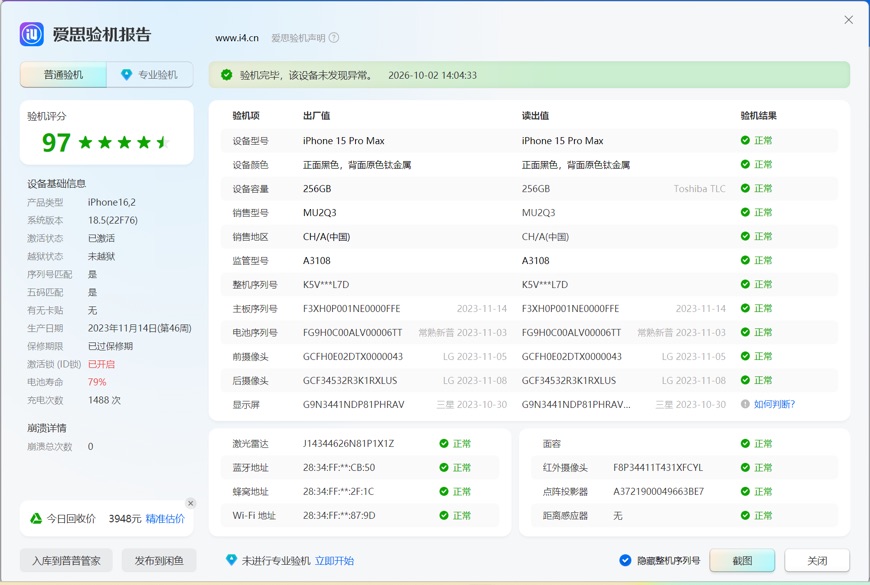The width and height of the screenshot is (870, 585).
Task: Click the 点阵投影器 serial A3721900049663BE7
Action: [658, 491]
